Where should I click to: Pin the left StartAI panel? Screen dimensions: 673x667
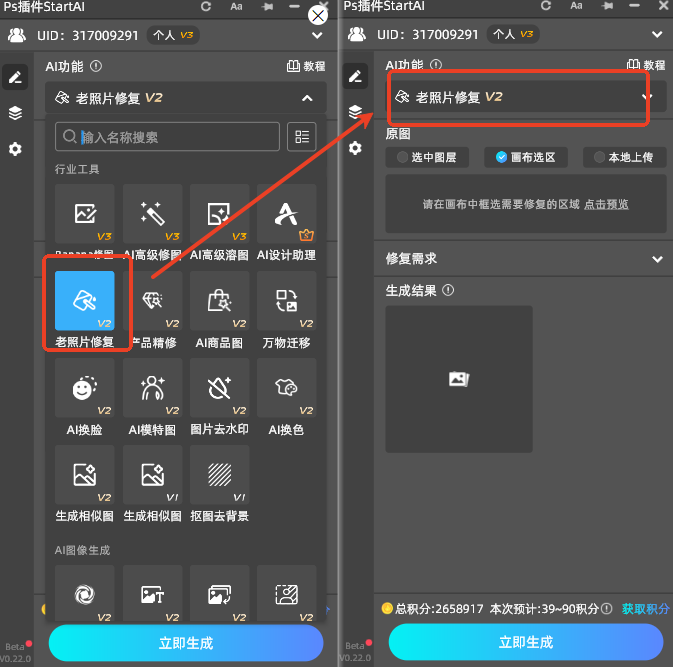tap(267, 7)
